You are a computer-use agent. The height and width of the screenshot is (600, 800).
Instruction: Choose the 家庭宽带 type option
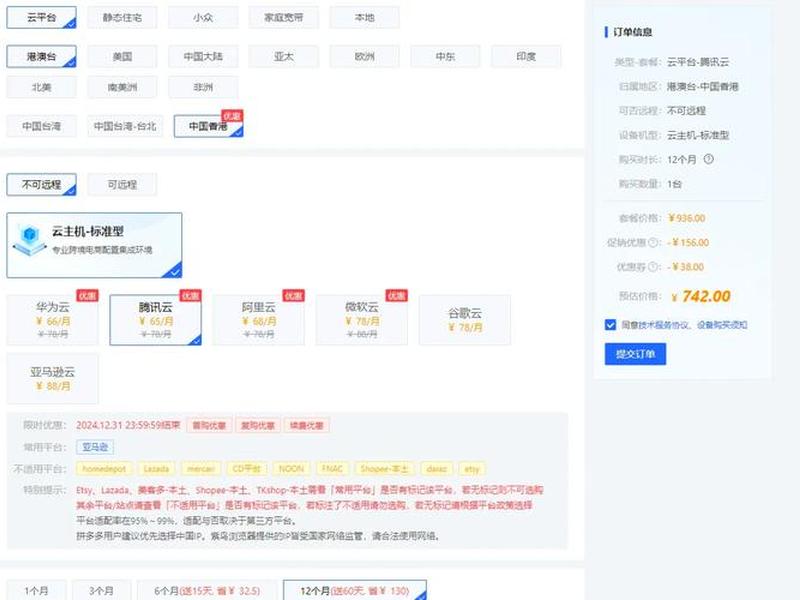[284, 17]
